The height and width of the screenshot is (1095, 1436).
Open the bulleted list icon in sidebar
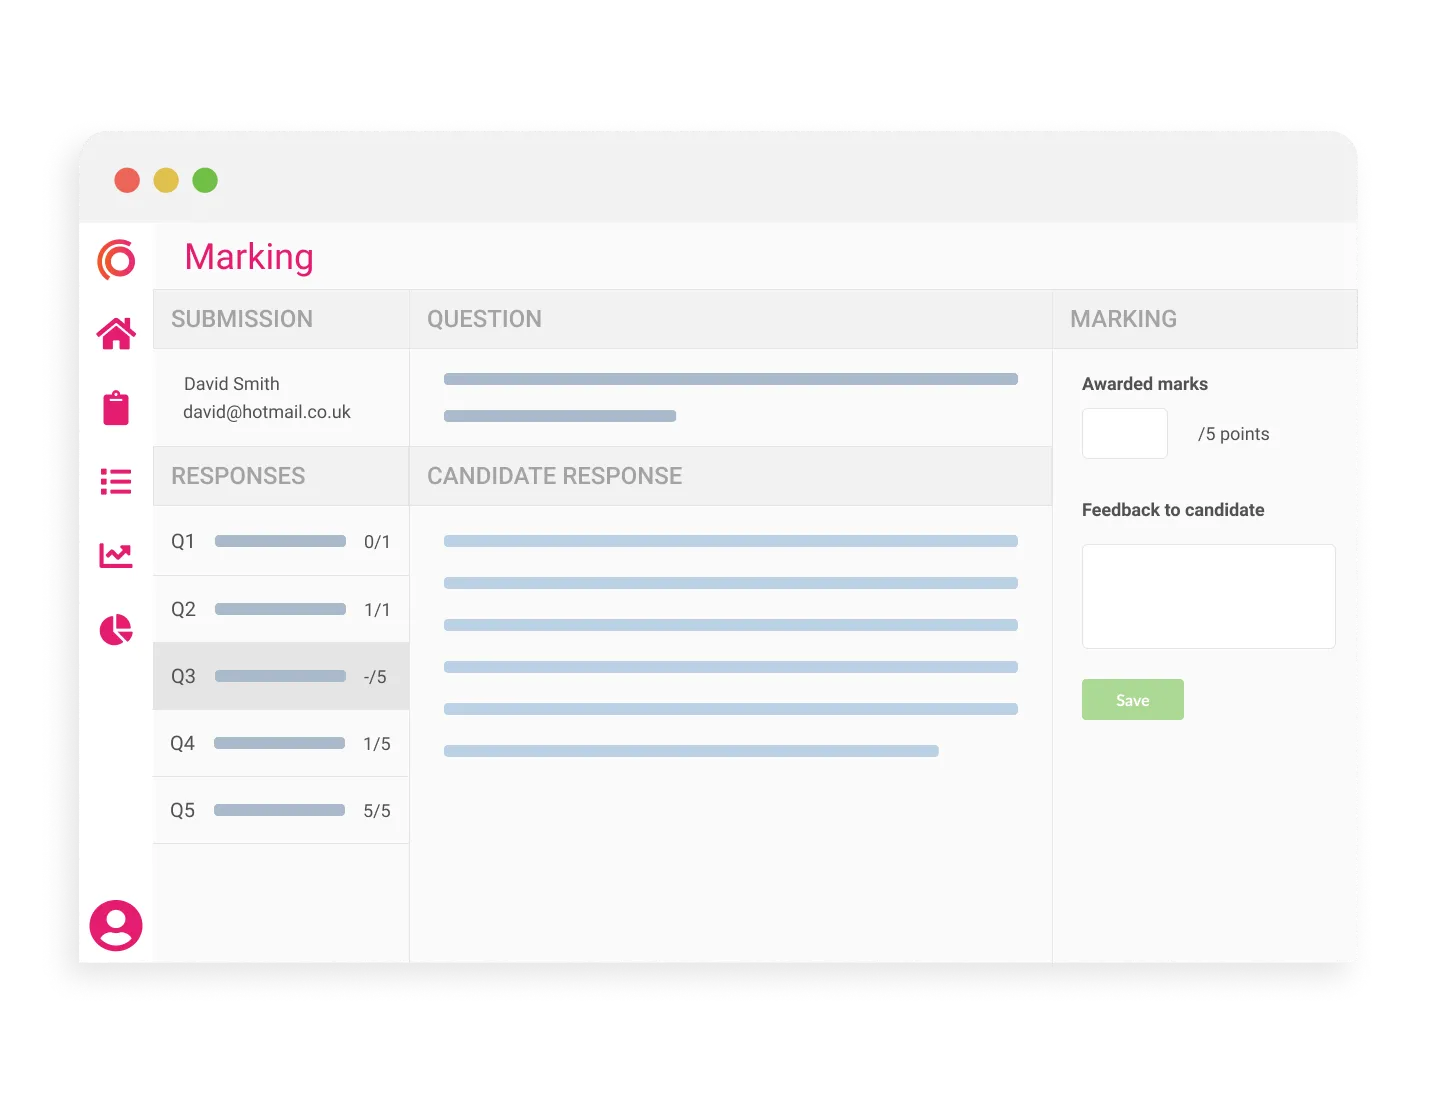pyautogui.click(x=116, y=482)
